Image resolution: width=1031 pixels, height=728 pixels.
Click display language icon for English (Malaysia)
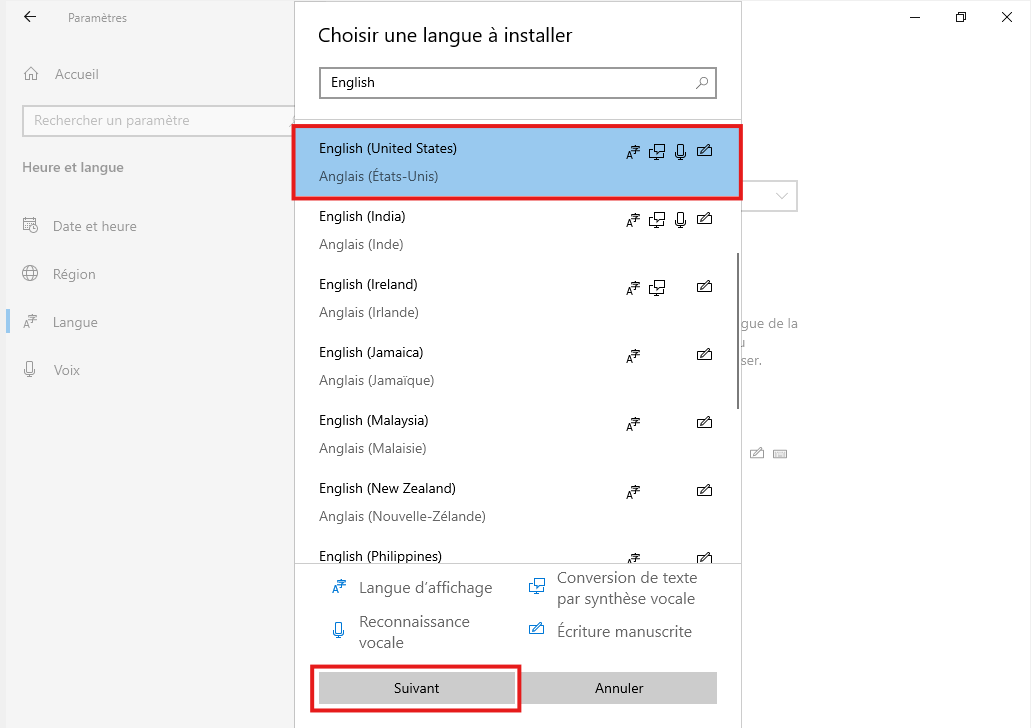[x=633, y=424]
